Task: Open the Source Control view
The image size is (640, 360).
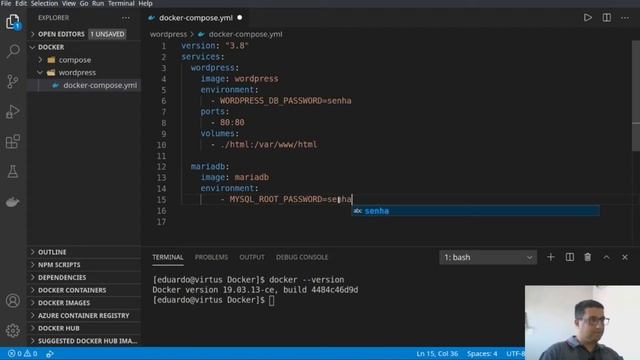Action: (13, 81)
